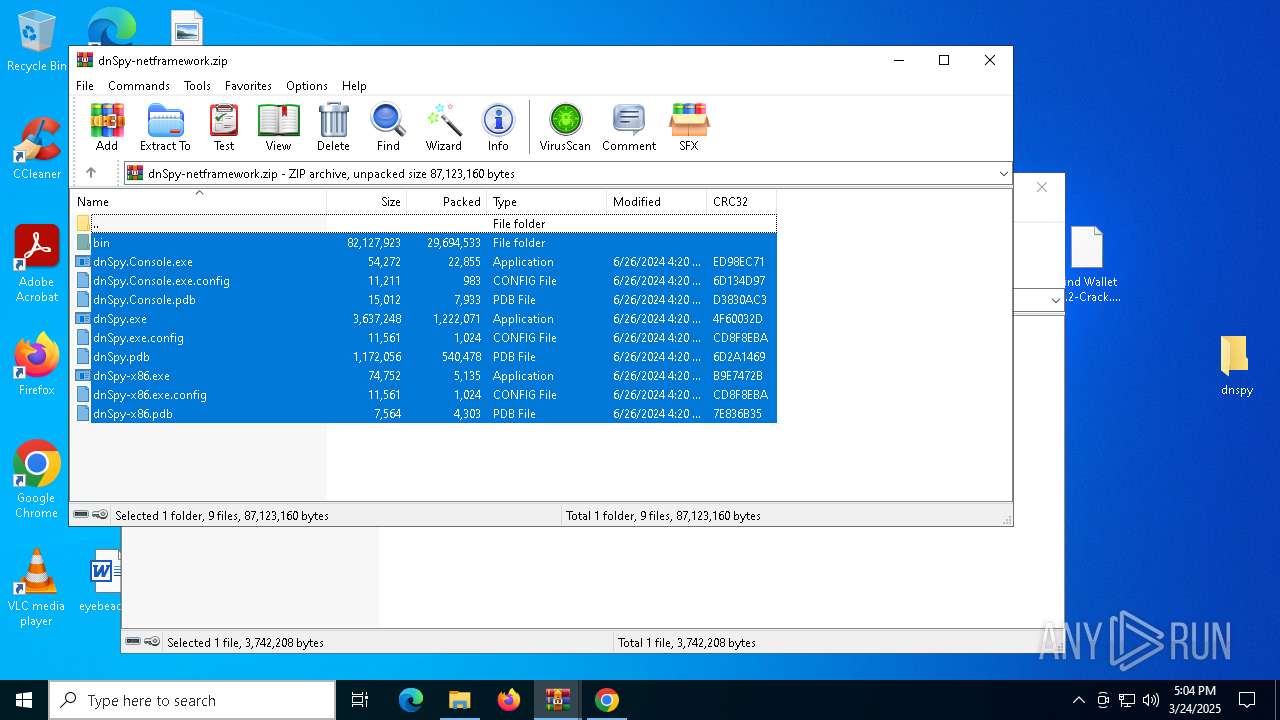This screenshot has height=720, width=1280.
Task: Select dnSpy-x86.exe file
Action: [424, 376]
